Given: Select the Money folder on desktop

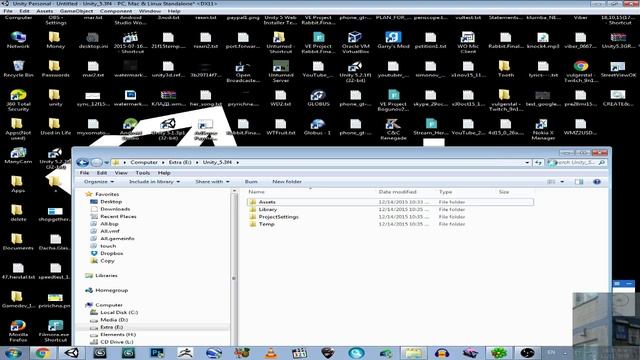Looking at the screenshot, I should point(56,40).
